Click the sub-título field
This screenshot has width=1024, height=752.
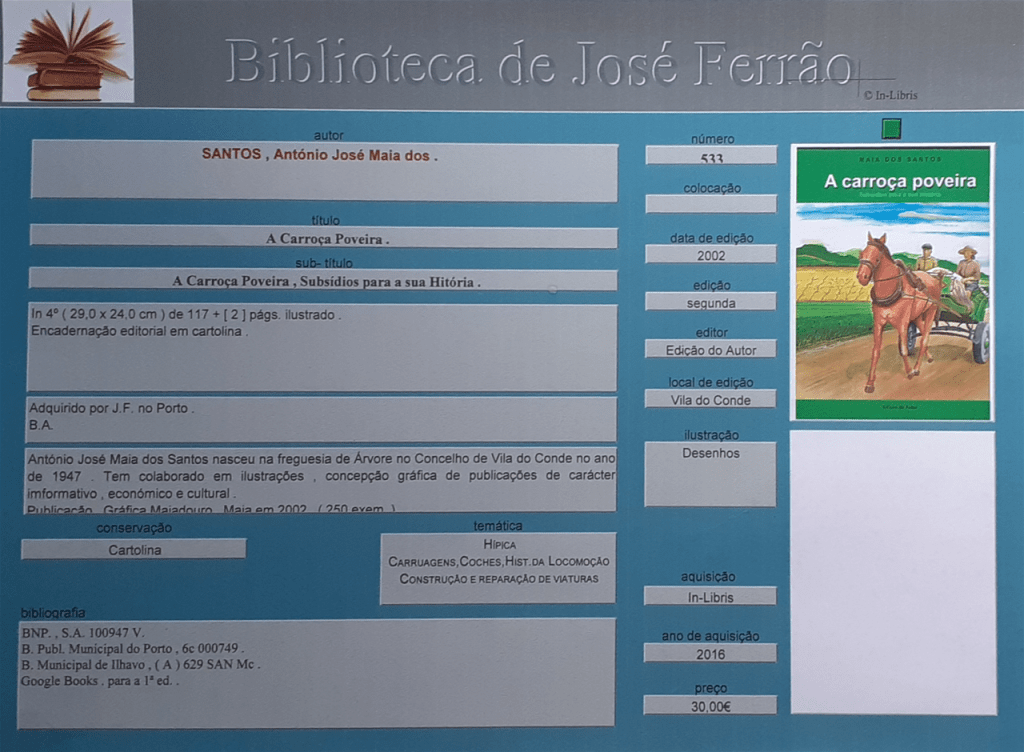click(324, 280)
